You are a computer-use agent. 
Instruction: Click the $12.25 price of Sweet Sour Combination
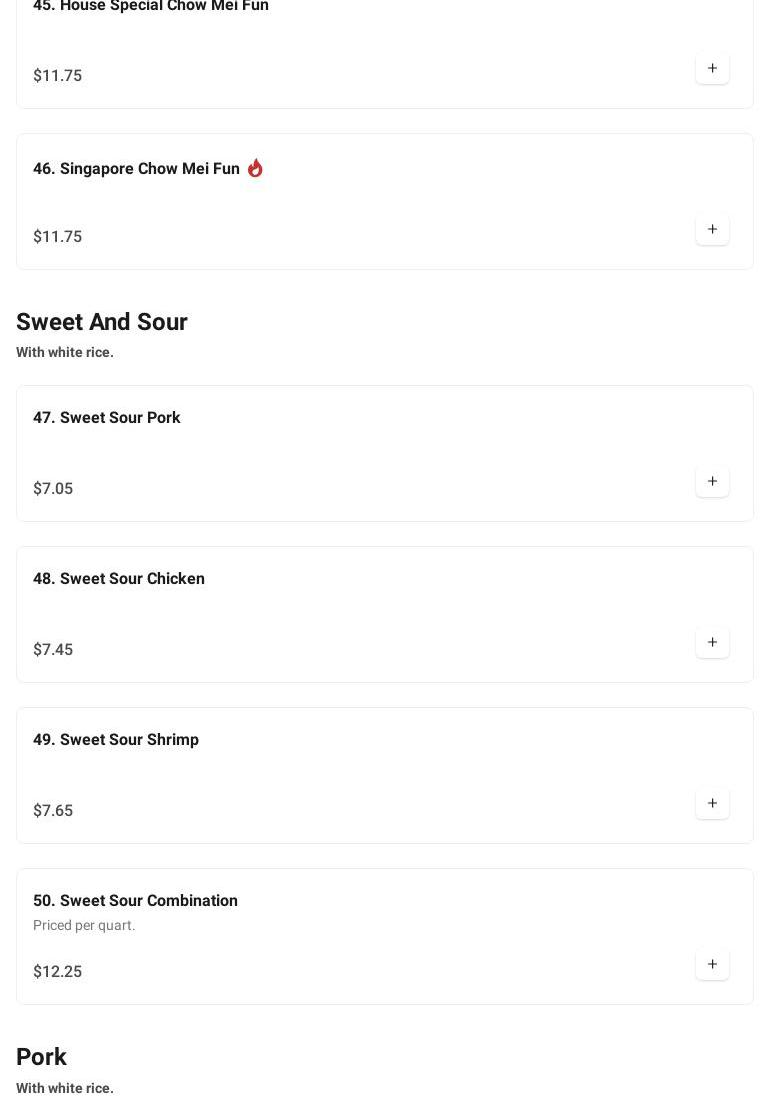pyautogui.click(x=58, y=972)
